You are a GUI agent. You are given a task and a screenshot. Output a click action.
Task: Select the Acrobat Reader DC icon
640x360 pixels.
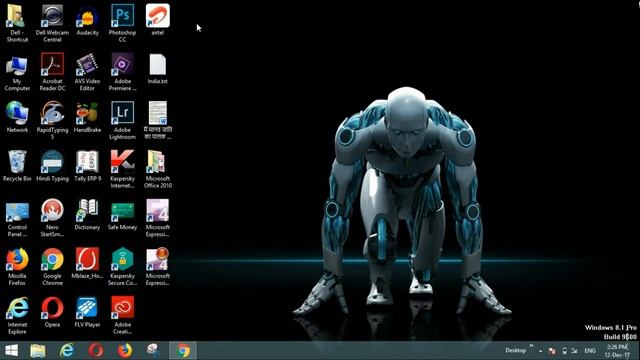point(52,64)
